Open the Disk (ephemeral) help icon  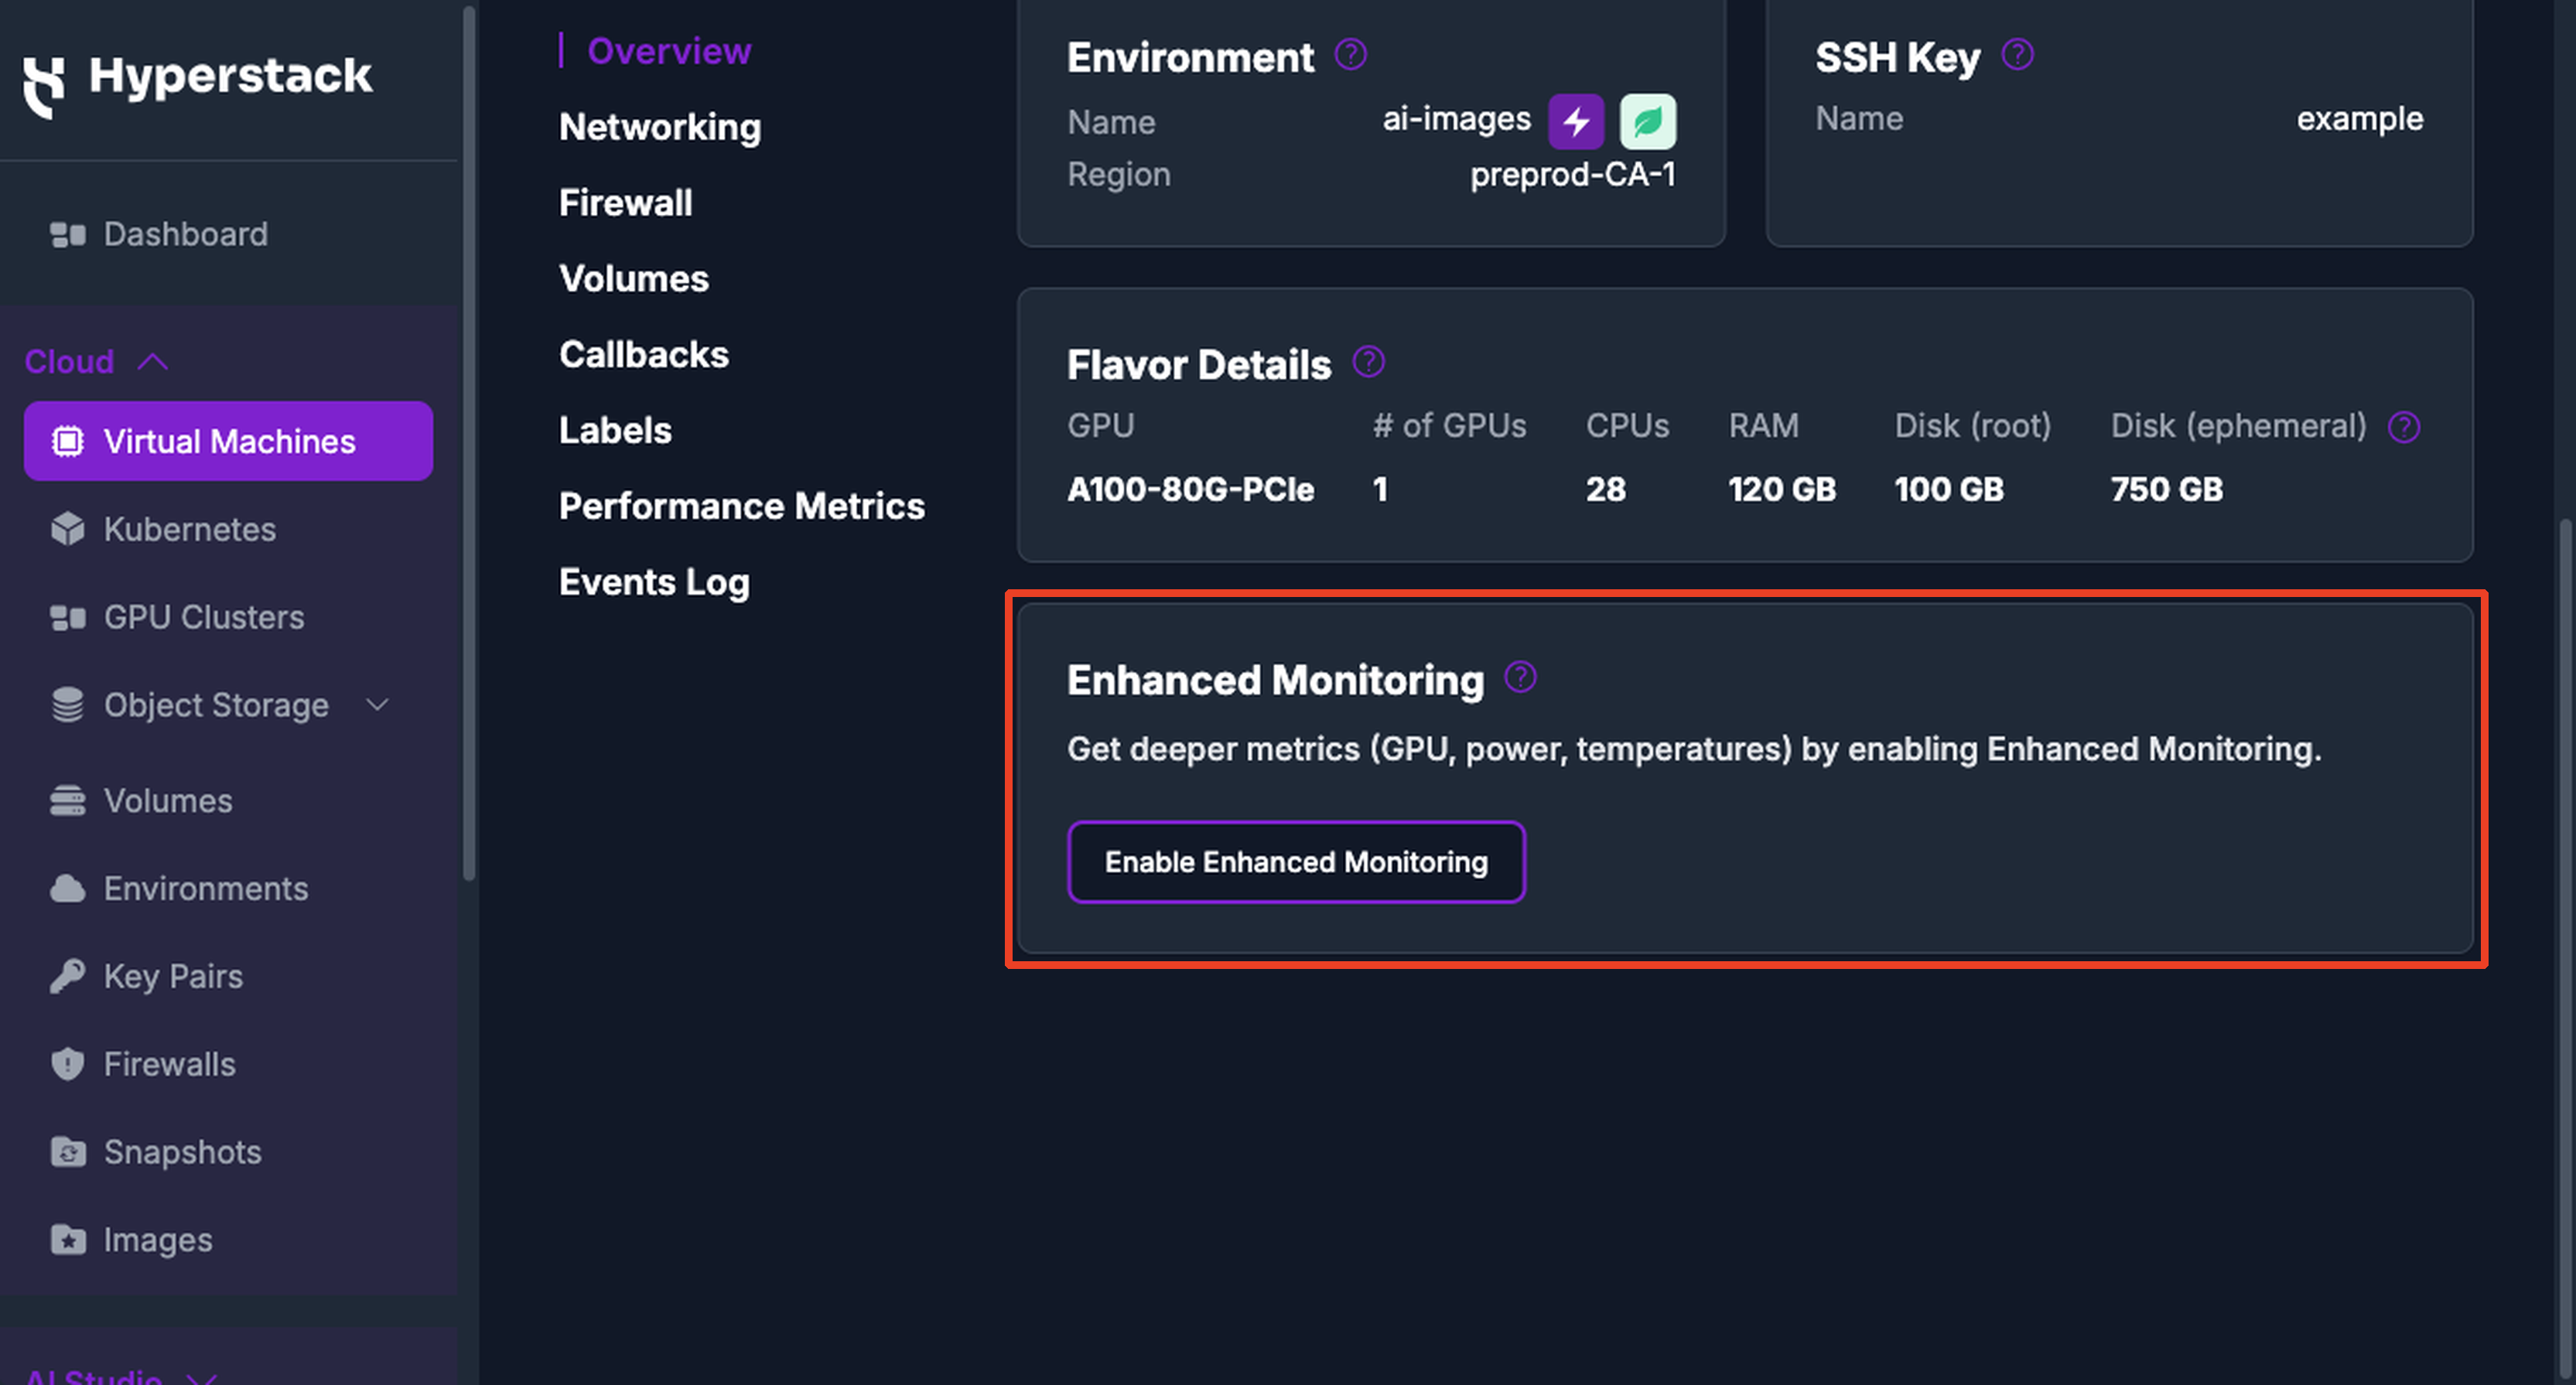tap(2404, 427)
